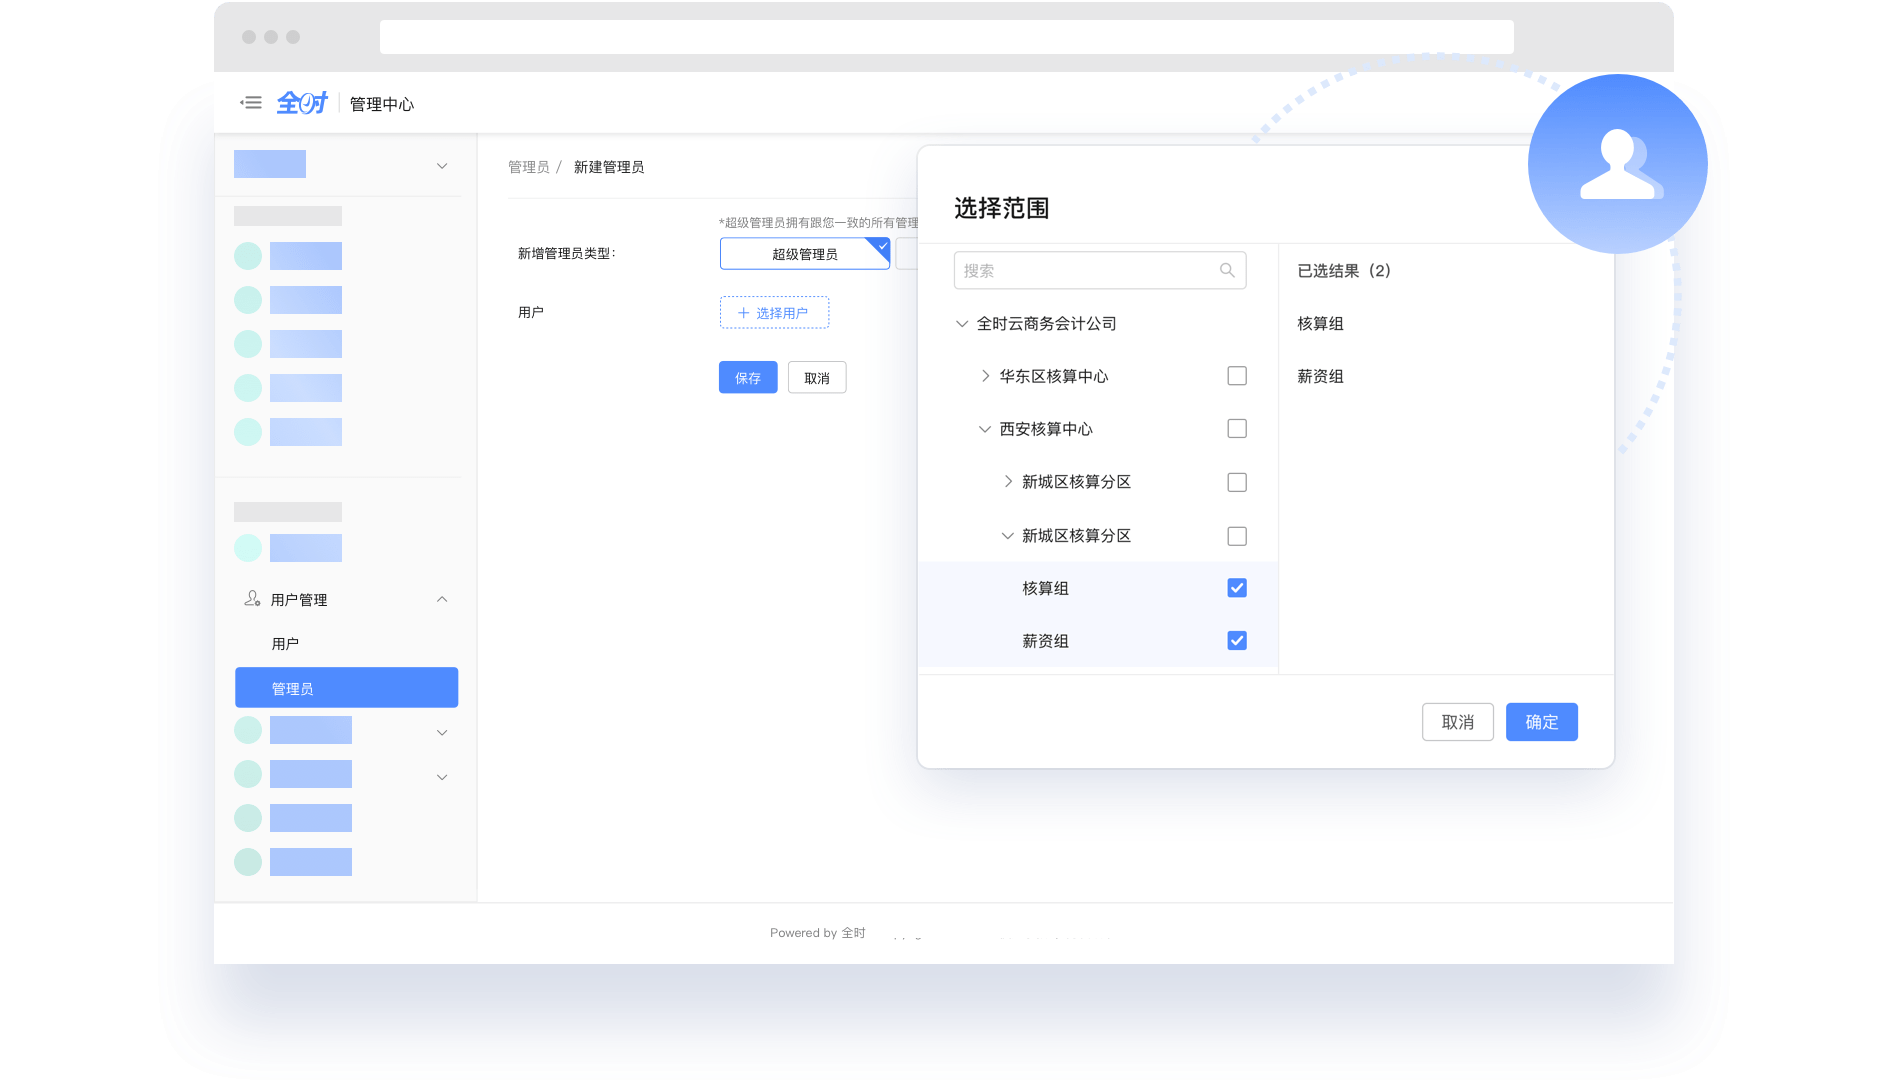Open the 管理员 sidebar menu item
This screenshot has height=1086, width=1878.
[346, 688]
